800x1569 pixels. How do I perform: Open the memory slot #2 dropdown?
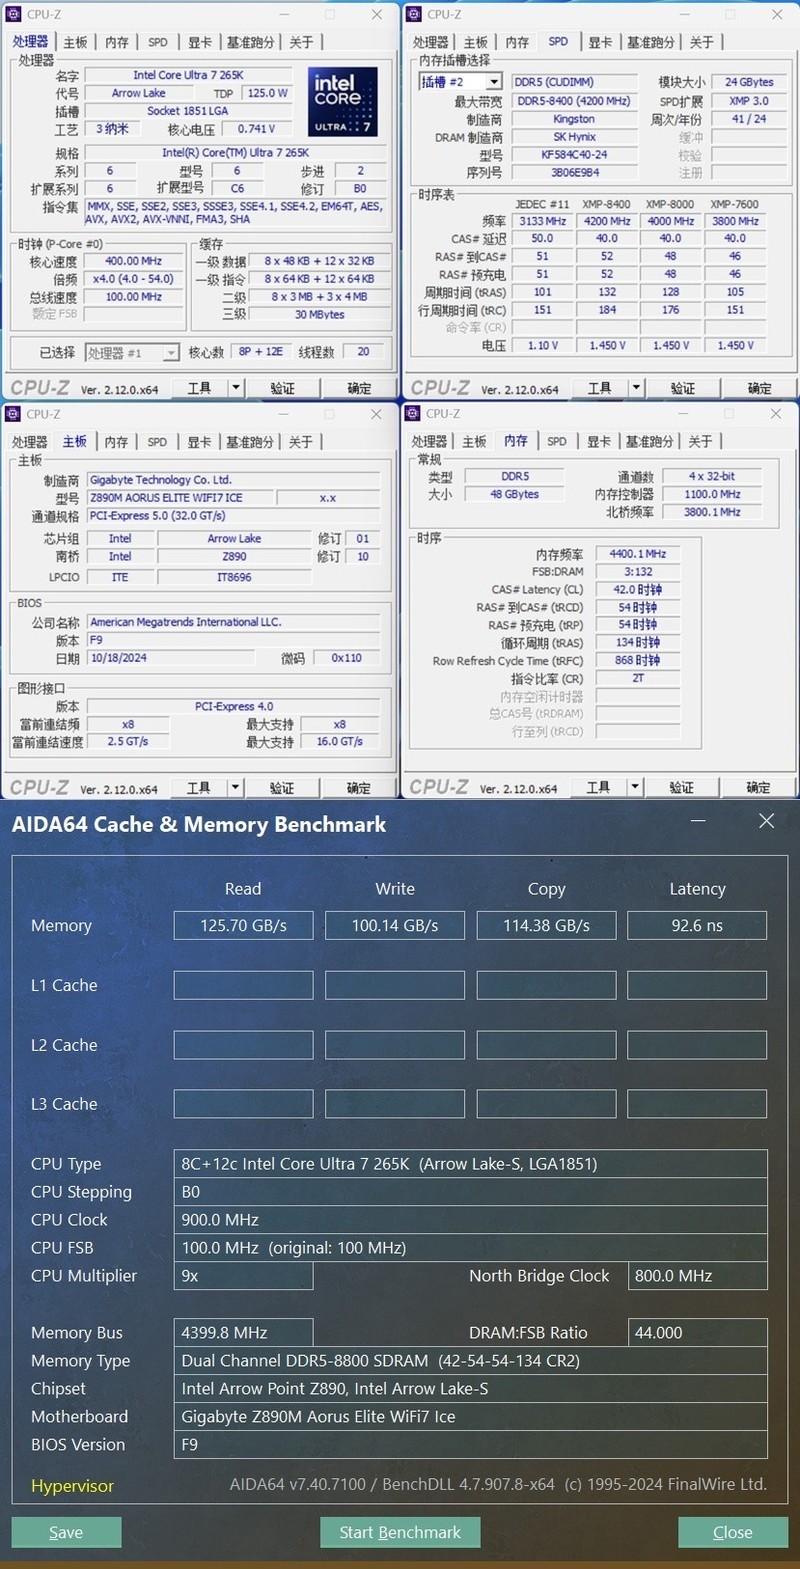(493, 82)
